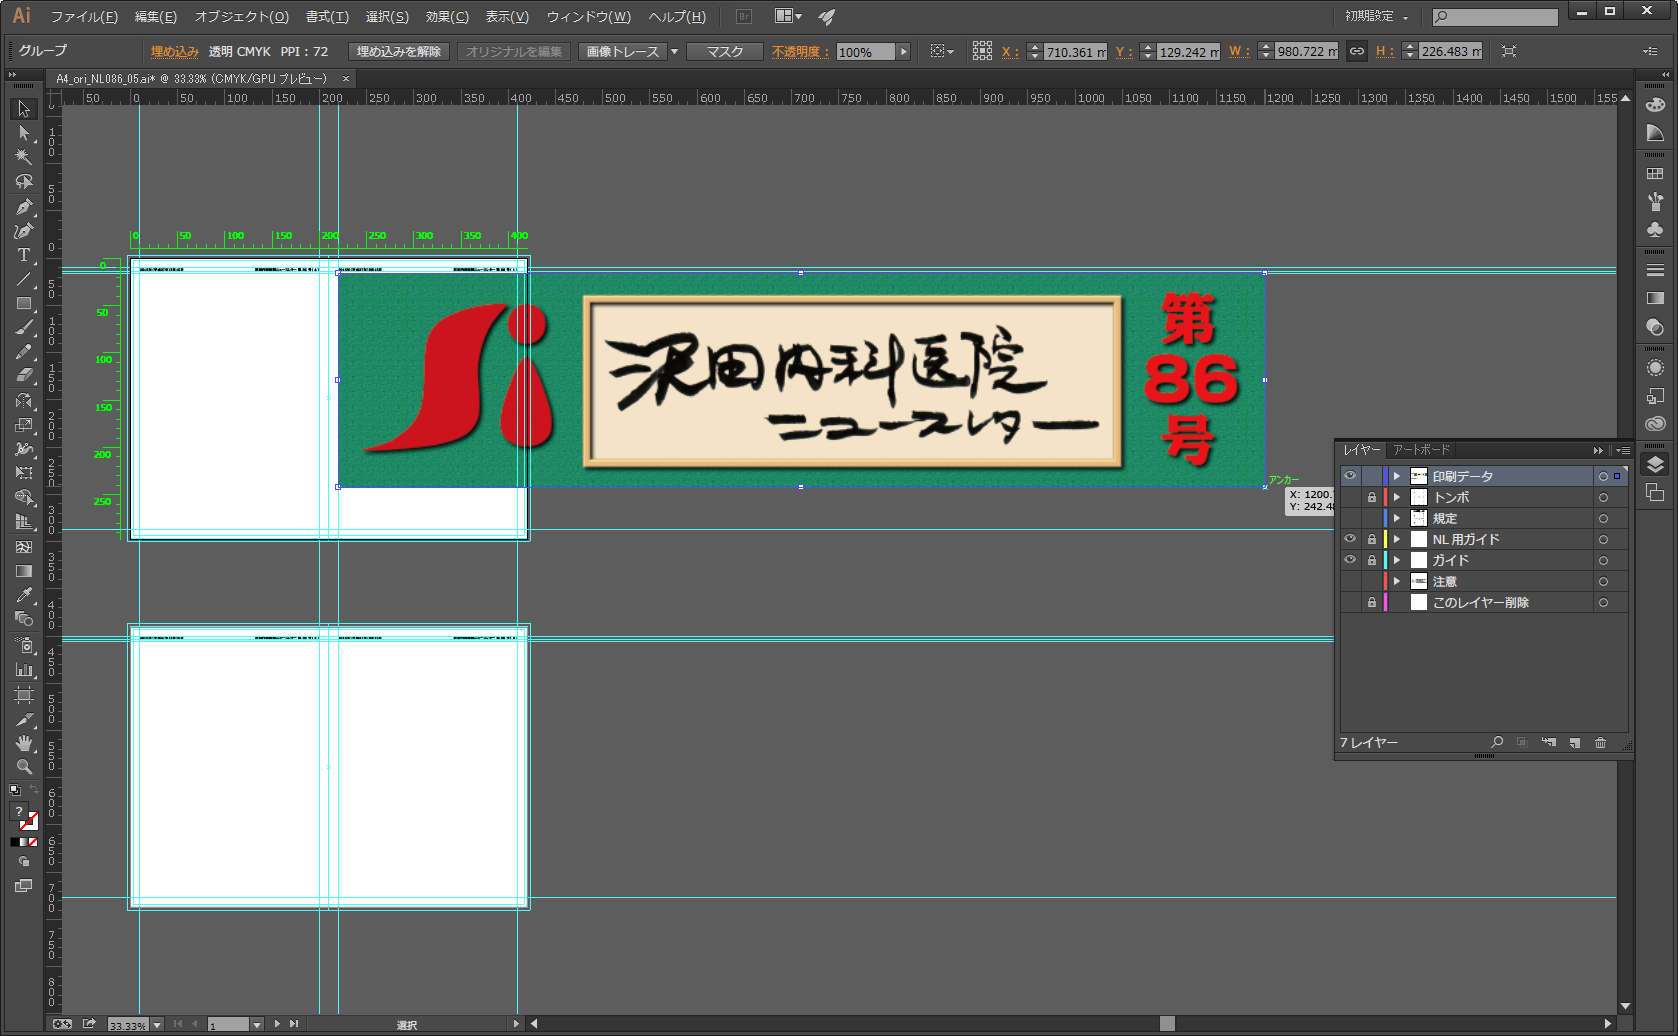
Task: Expand the トンボ layer contents
Action: click(x=1397, y=497)
